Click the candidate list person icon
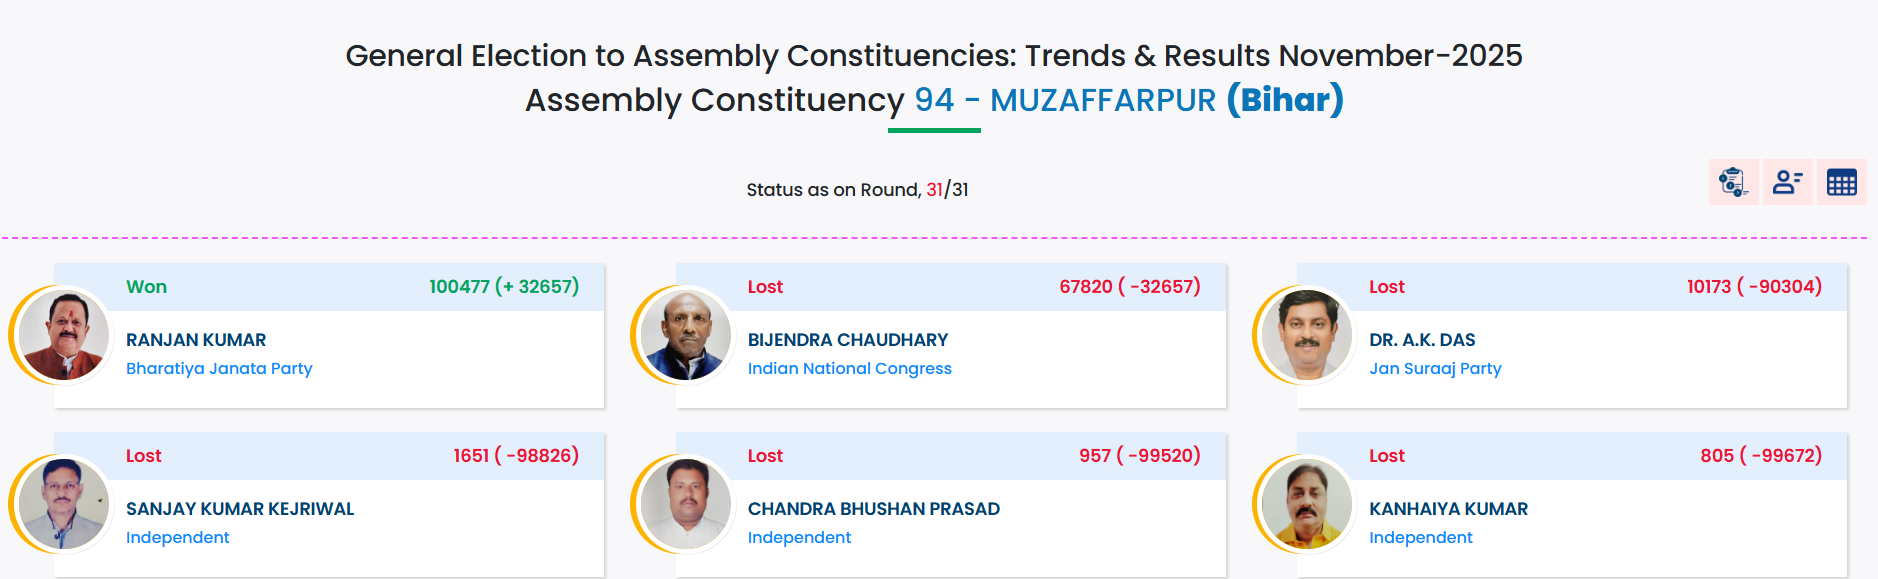Screen dimensions: 1878x579 [1787, 182]
